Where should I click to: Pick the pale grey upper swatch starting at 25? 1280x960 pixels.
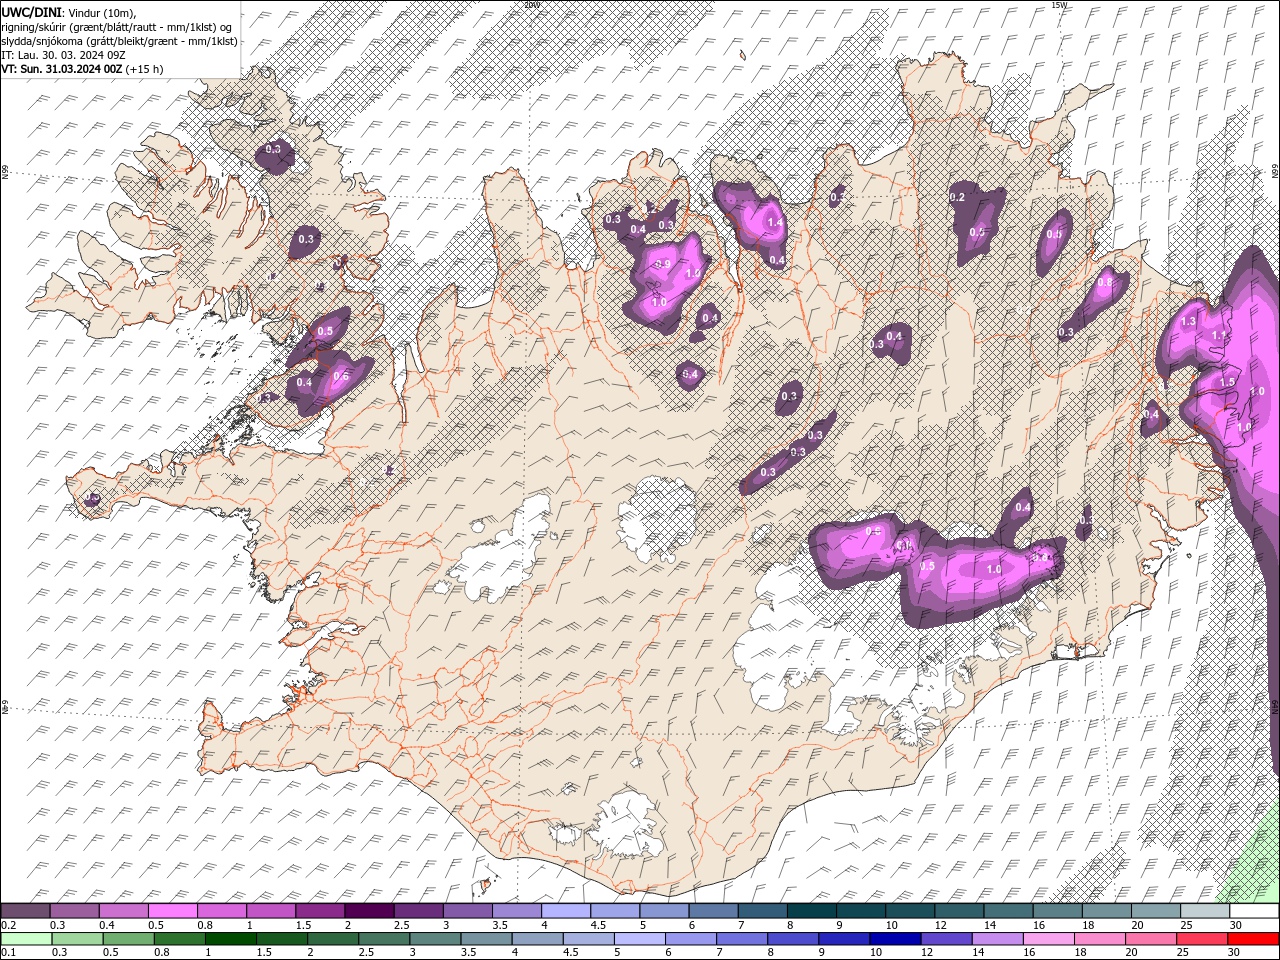click(x=1203, y=911)
